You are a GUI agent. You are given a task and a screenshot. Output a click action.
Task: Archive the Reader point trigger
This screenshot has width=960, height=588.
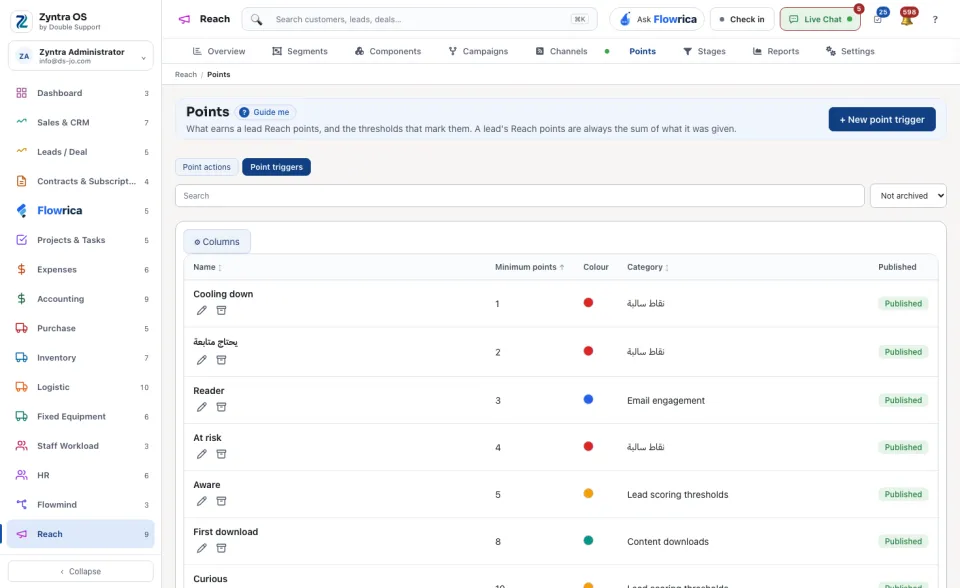click(221, 407)
